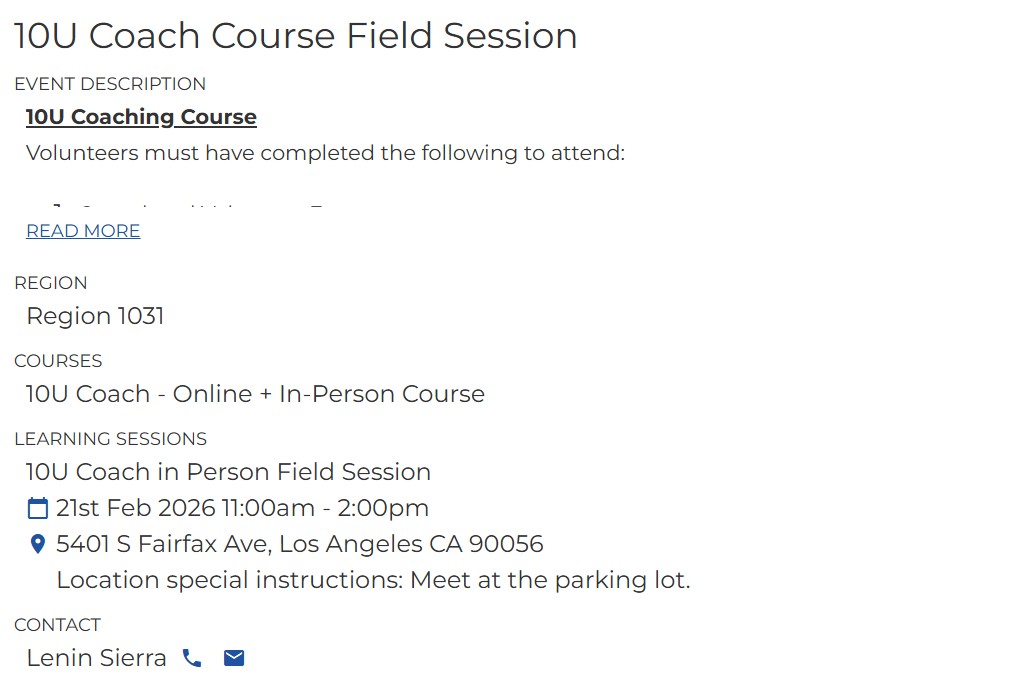Viewport: 1024px width, 696px height.
Task: Click the map pin location icon
Action: click(x=38, y=544)
